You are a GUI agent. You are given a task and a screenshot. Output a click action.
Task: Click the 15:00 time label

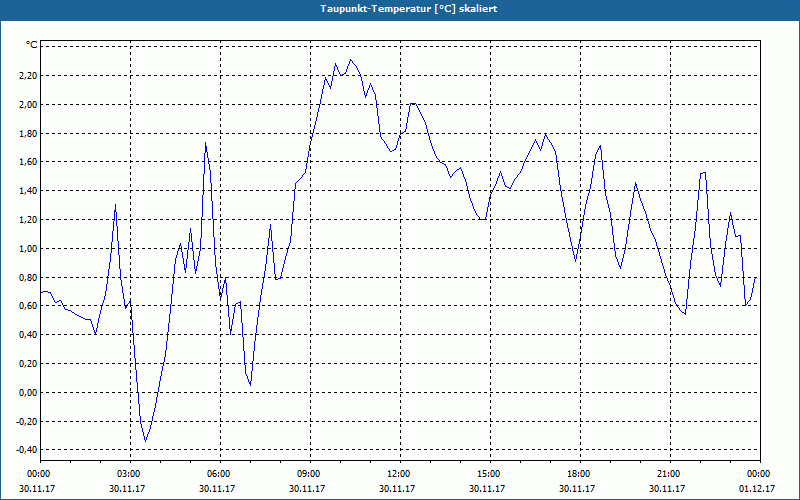point(490,474)
